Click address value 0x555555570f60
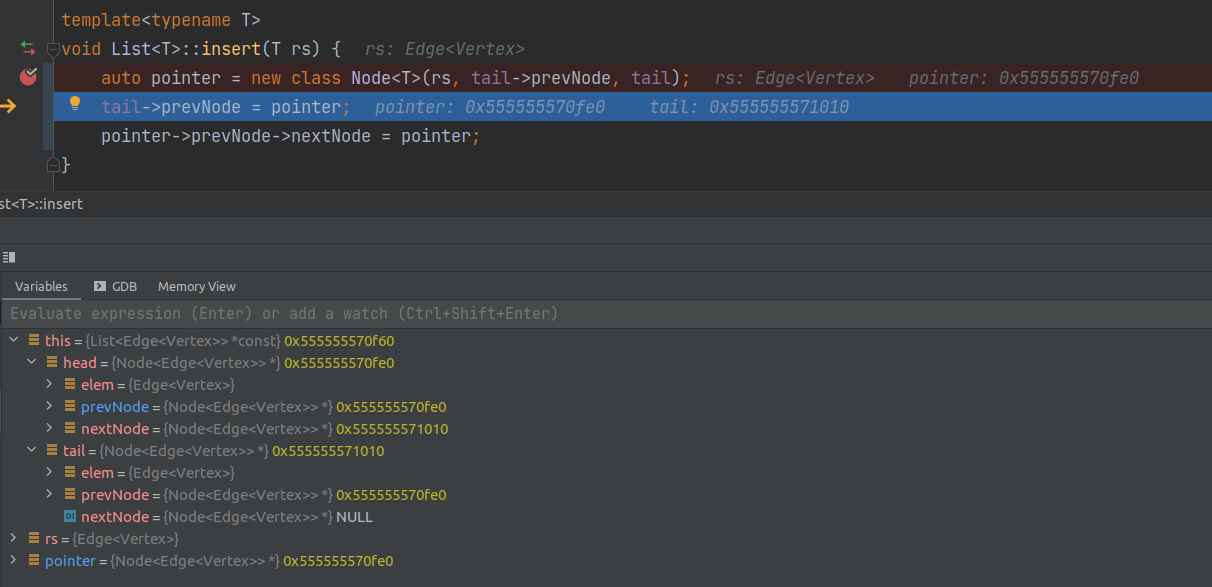This screenshot has width=1212, height=587. click(339, 341)
